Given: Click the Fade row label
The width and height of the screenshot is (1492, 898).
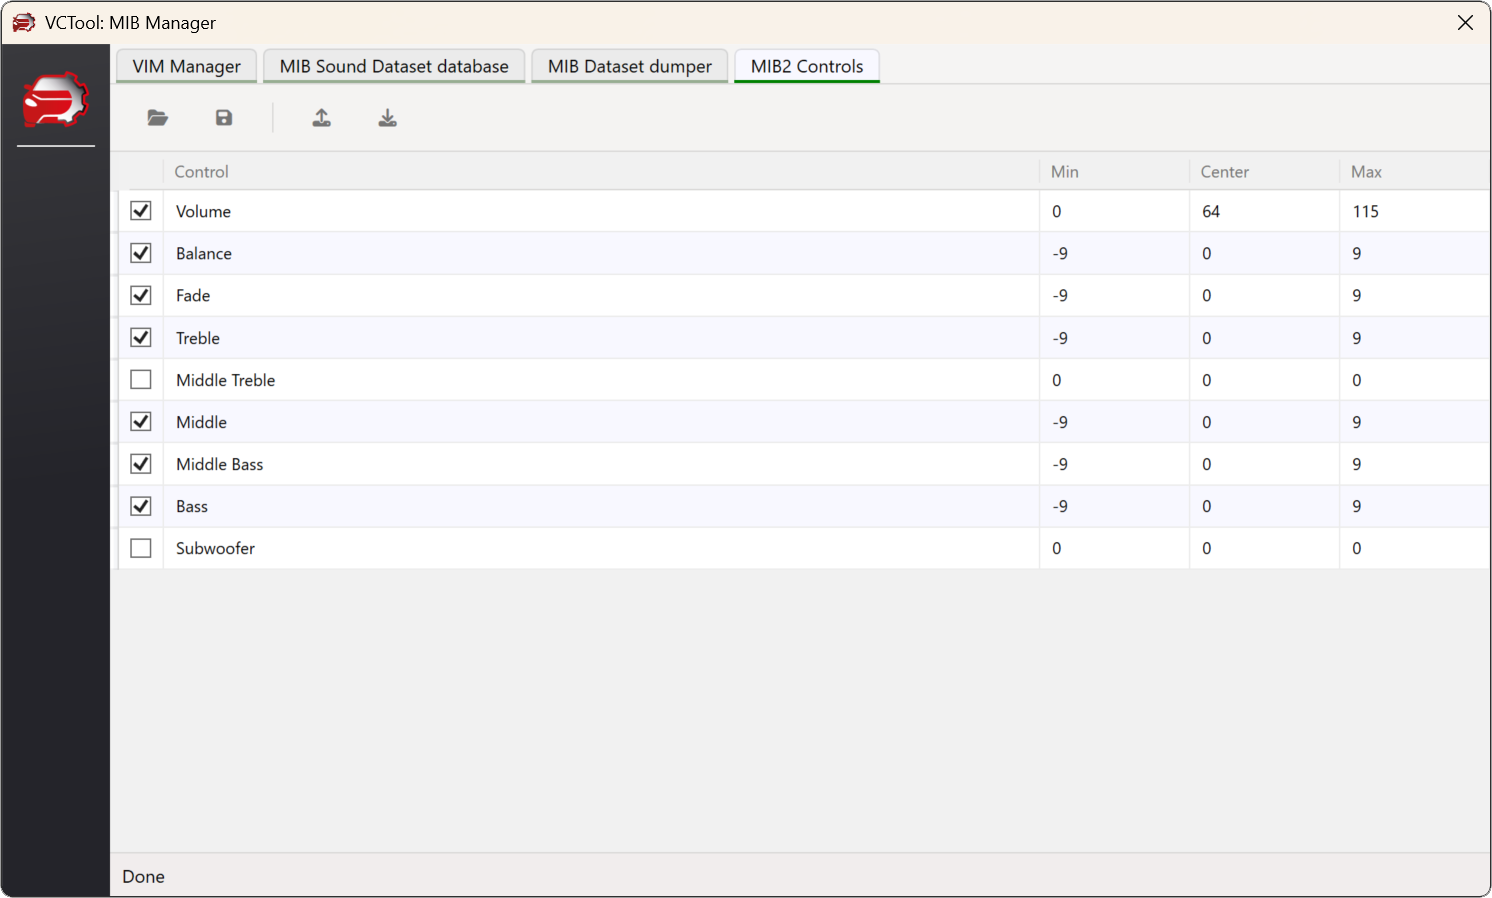Looking at the screenshot, I should tap(193, 295).
